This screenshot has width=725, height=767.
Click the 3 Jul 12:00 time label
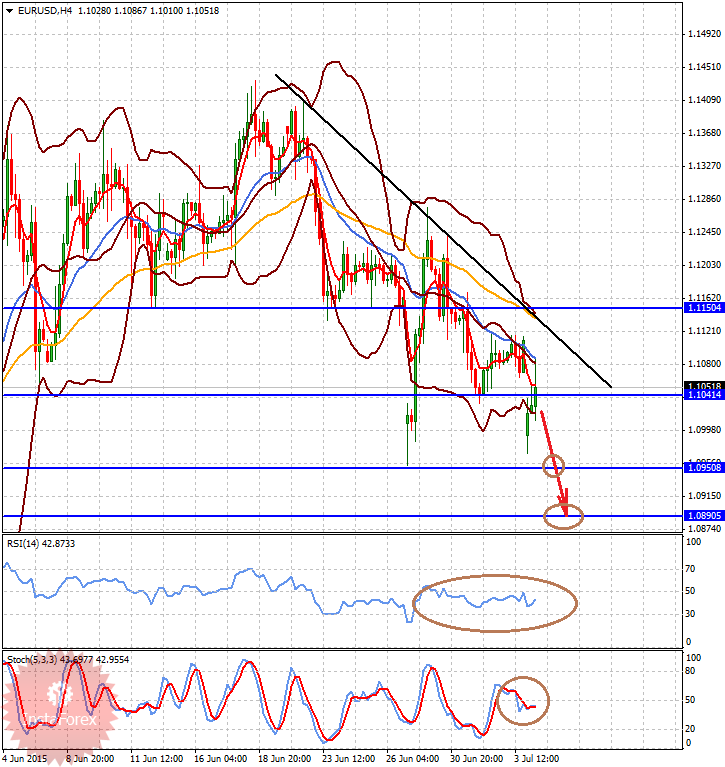(x=537, y=759)
